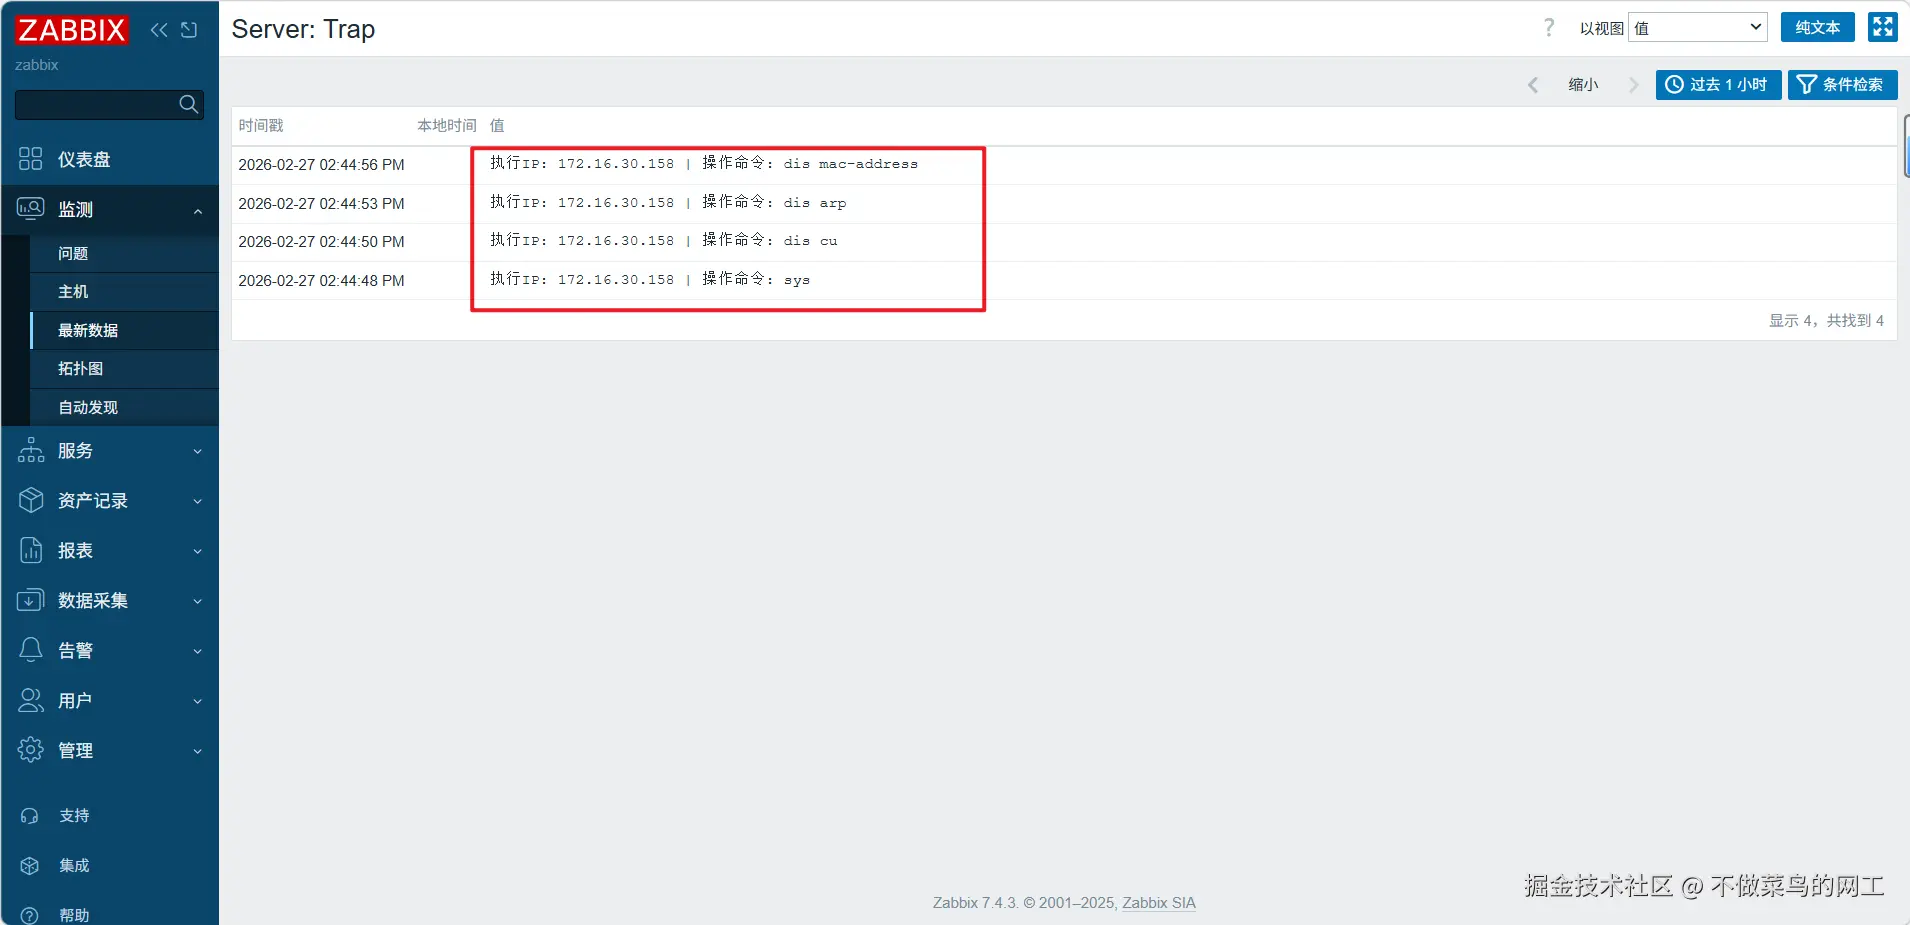Click the 时间戳 column header
This screenshot has width=1910, height=925.
pyautogui.click(x=261, y=126)
